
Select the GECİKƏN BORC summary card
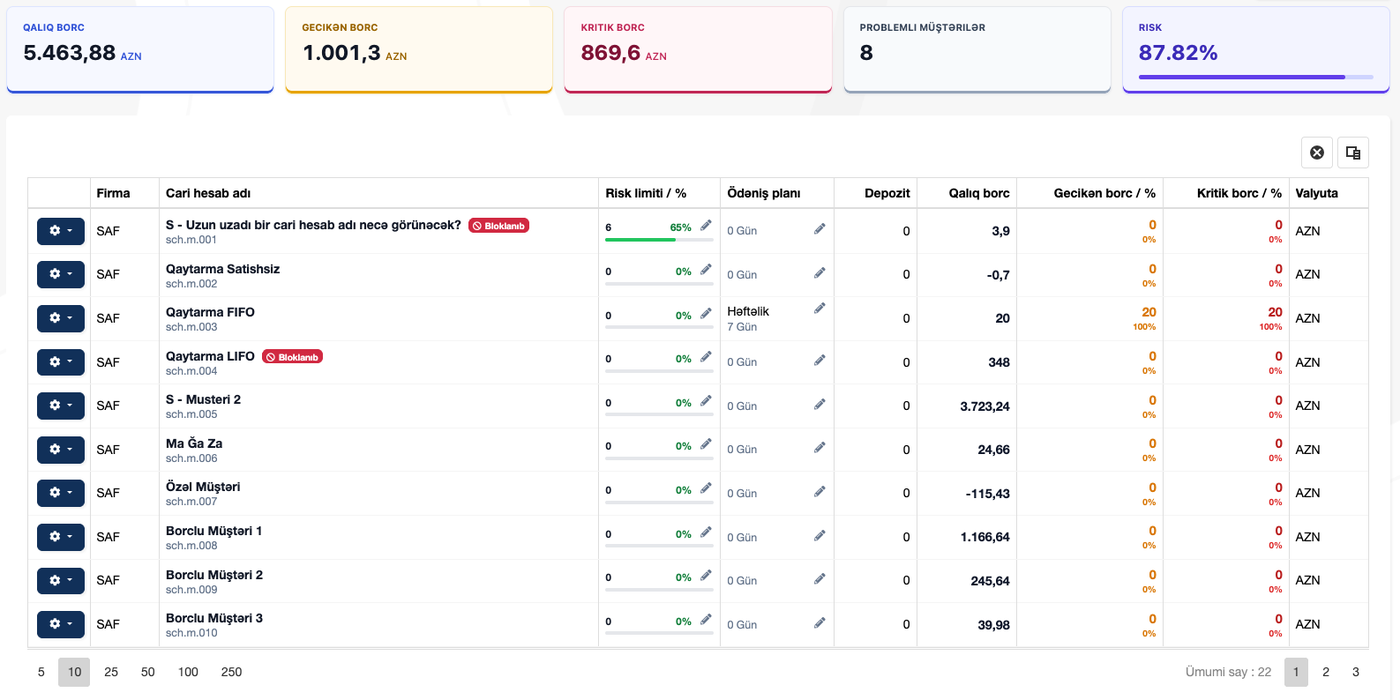[x=419, y=50]
